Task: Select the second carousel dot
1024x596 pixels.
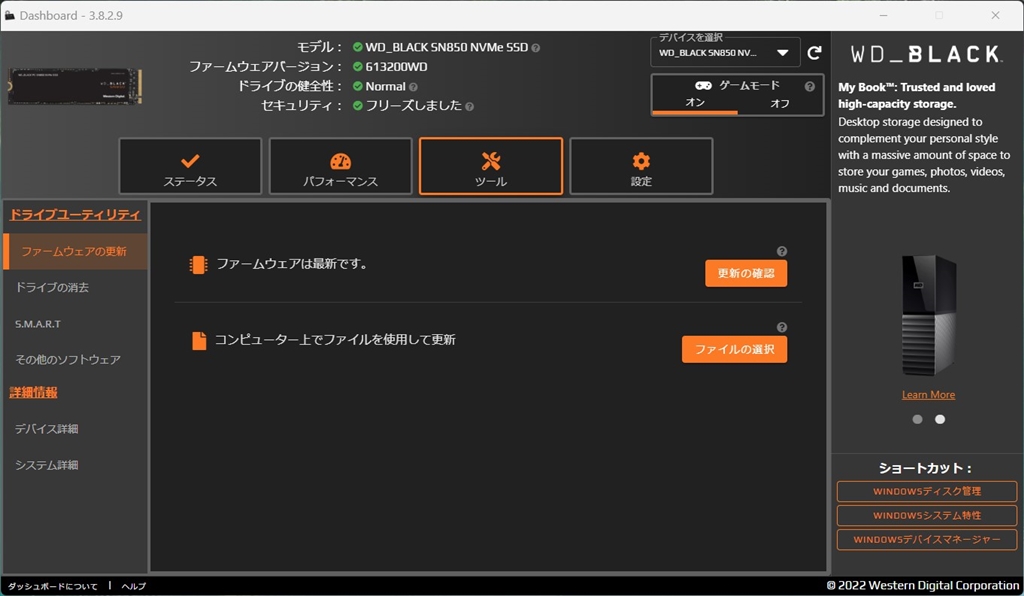Action: click(940, 419)
